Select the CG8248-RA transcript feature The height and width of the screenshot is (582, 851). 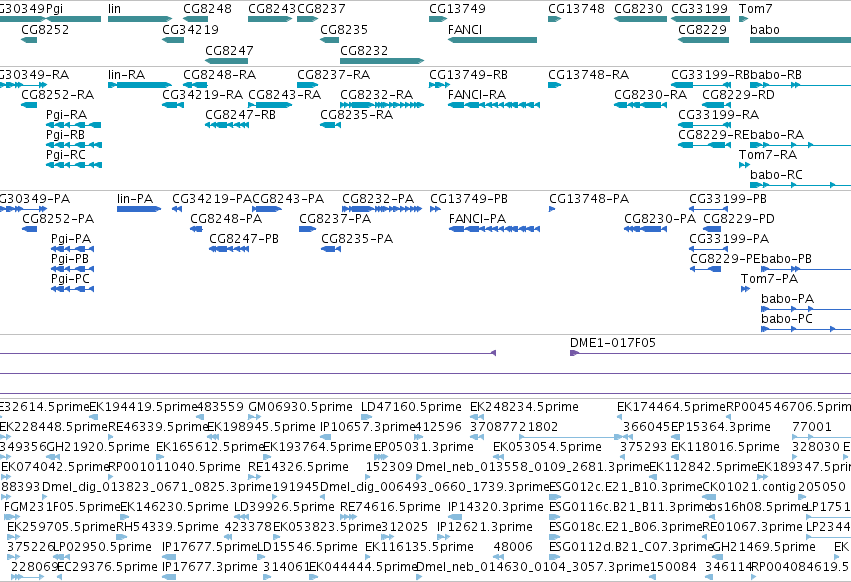(x=195, y=85)
